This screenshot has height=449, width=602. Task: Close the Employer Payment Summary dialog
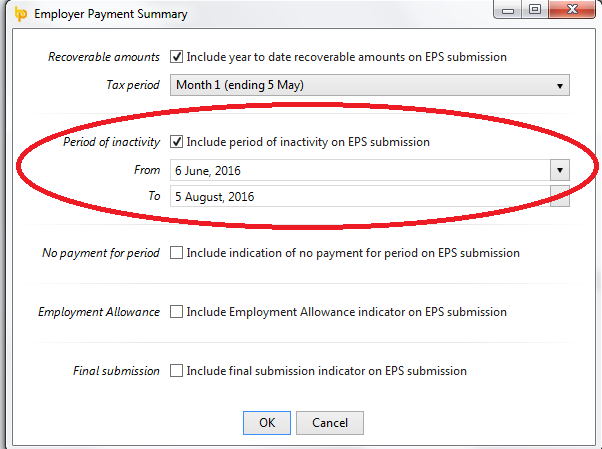coord(572,10)
